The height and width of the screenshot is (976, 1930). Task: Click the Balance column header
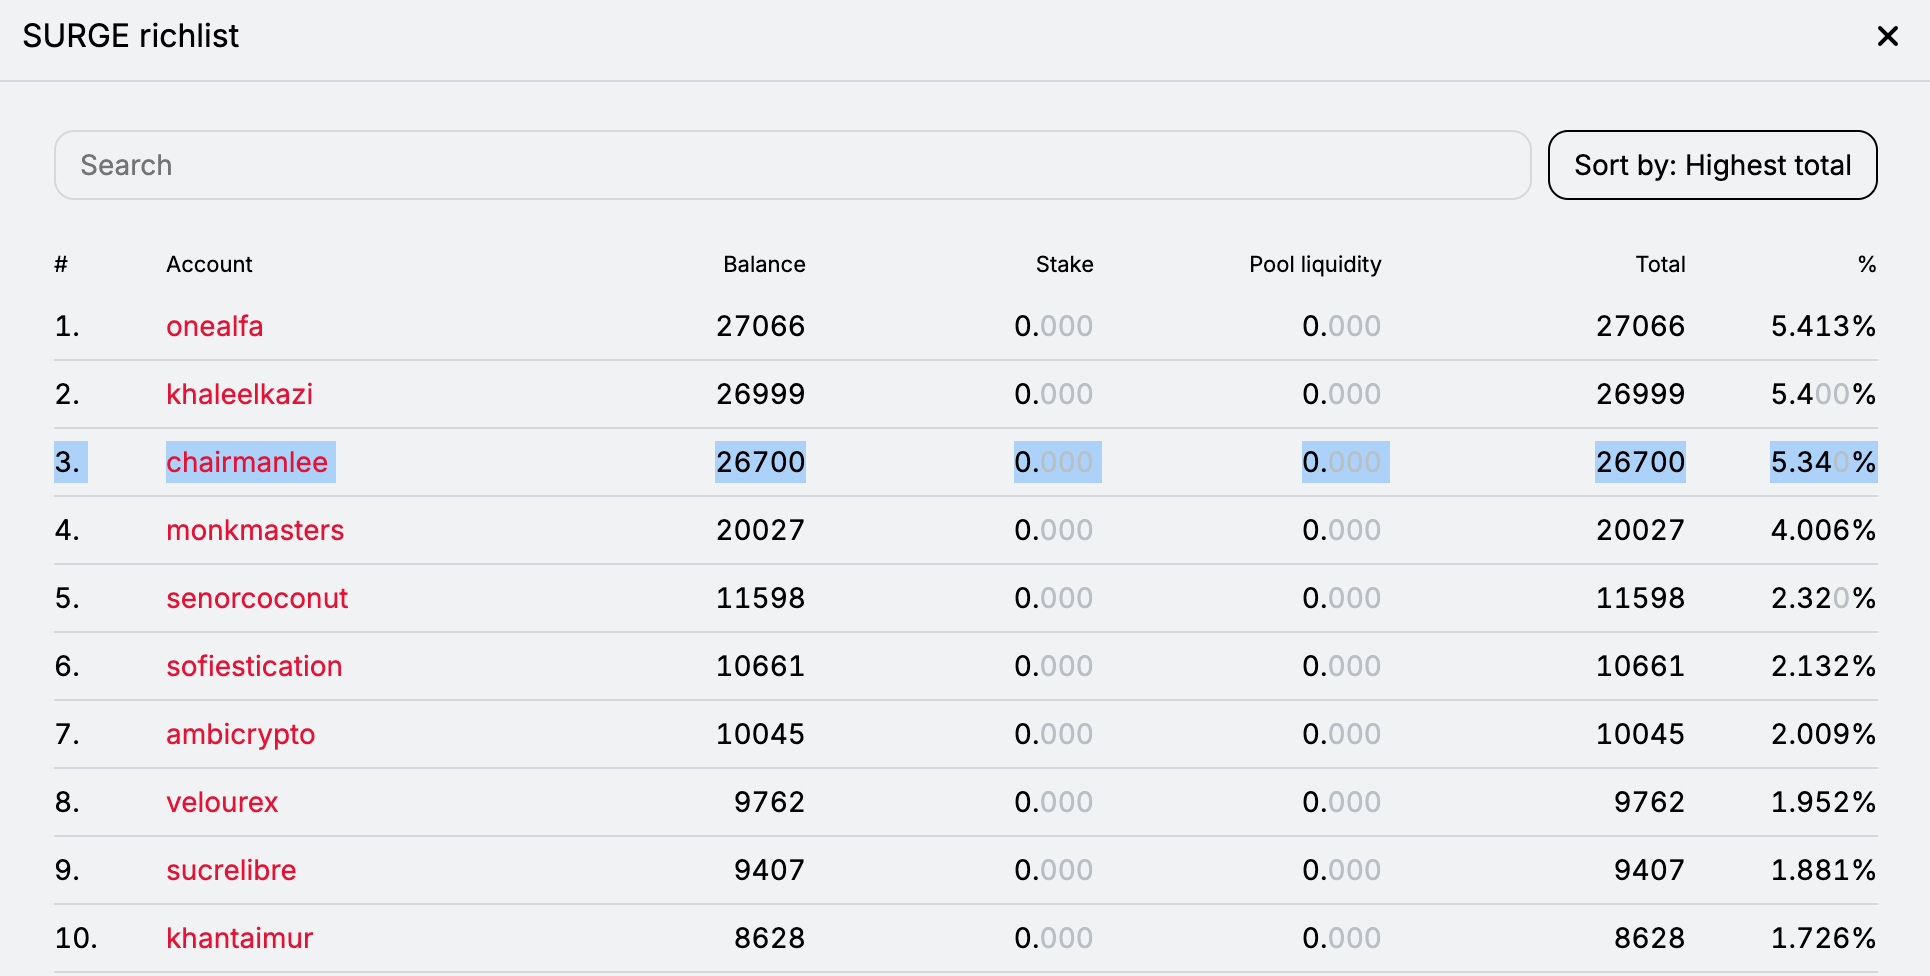click(764, 264)
